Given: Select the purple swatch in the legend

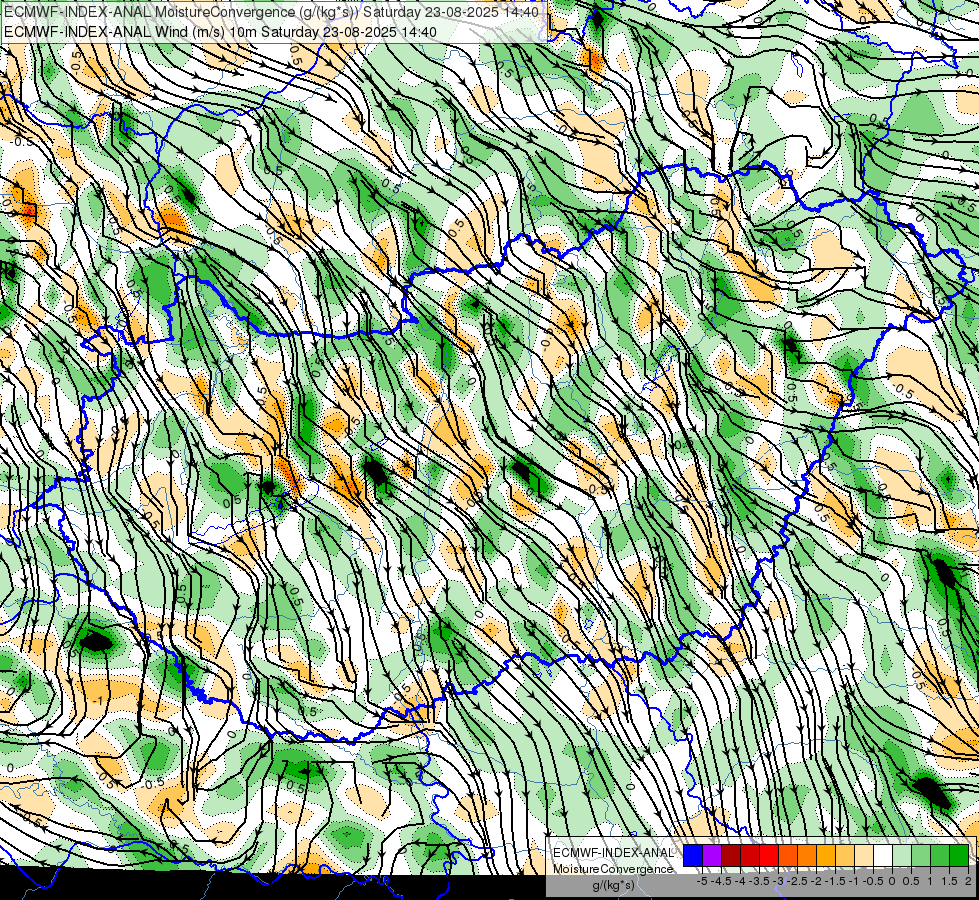Looking at the screenshot, I should pyautogui.click(x=712, y=855).
